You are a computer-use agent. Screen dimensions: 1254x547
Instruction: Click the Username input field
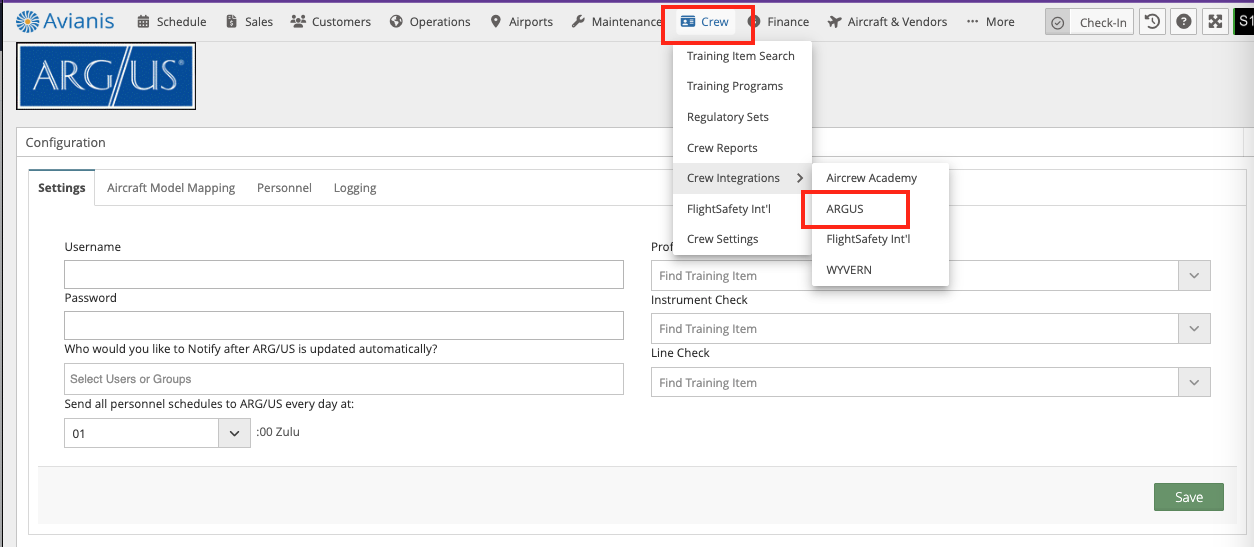343,275
